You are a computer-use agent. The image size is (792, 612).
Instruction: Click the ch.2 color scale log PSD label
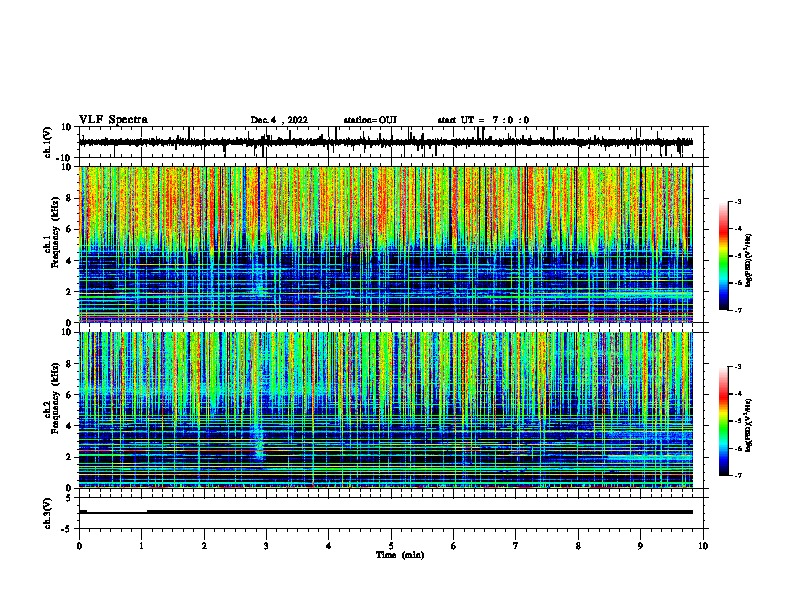749,425
